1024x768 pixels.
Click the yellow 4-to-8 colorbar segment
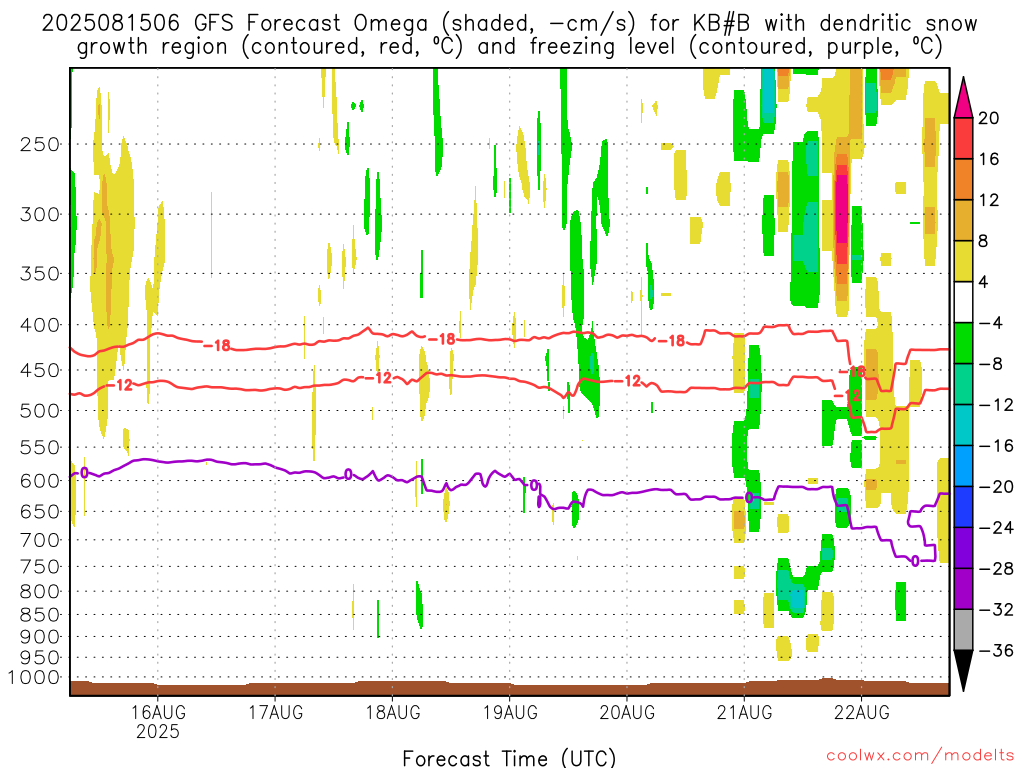pyautogui.click(x=963, y=261)
